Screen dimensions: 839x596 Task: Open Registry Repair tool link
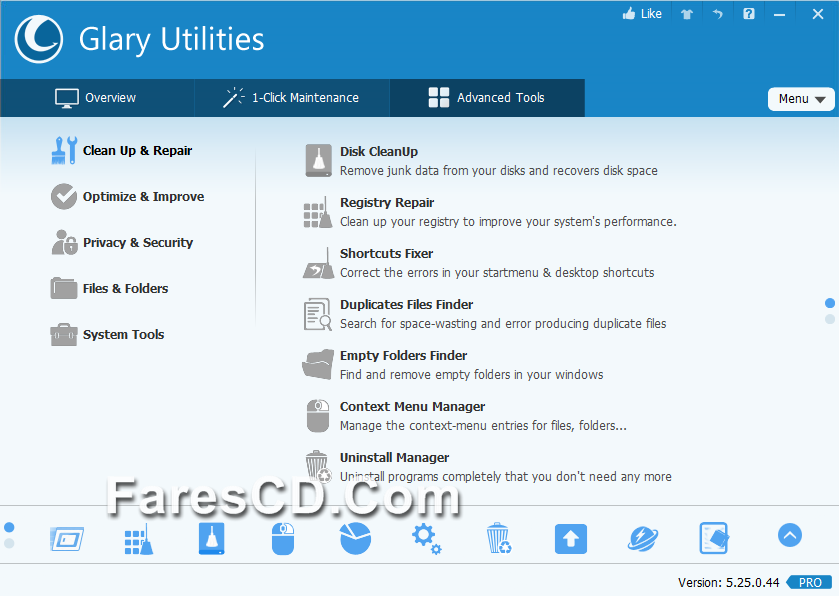[387, 203]
